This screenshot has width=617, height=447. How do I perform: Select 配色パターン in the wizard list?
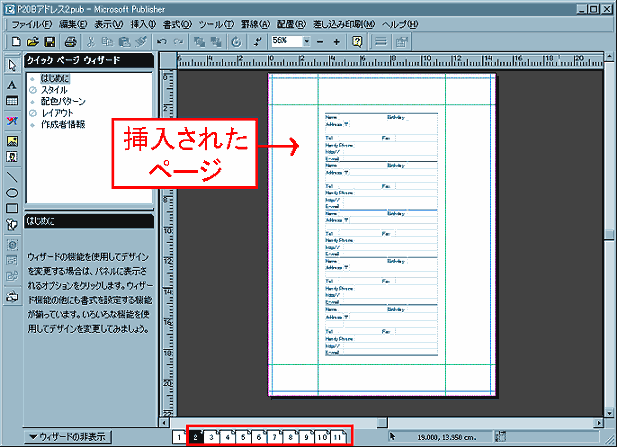pos(62,102)
